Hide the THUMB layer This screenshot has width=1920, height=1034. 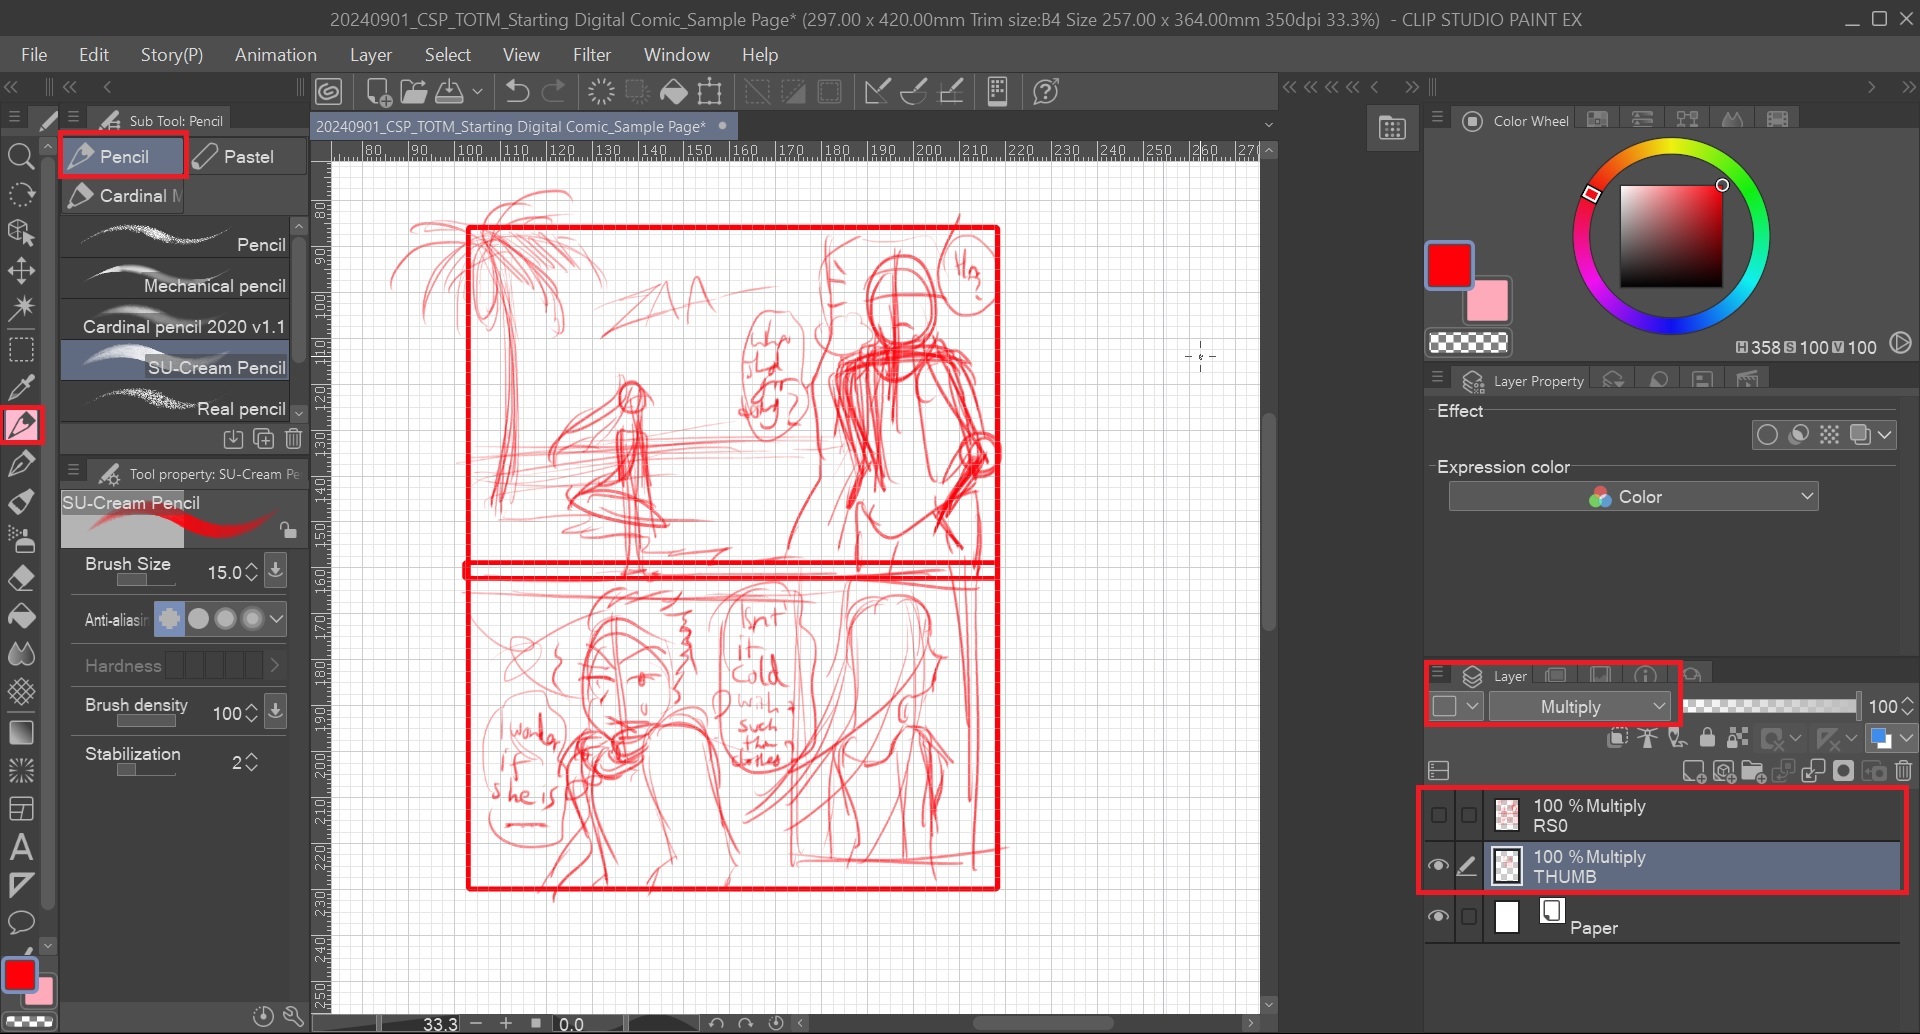coord(1438,866)
